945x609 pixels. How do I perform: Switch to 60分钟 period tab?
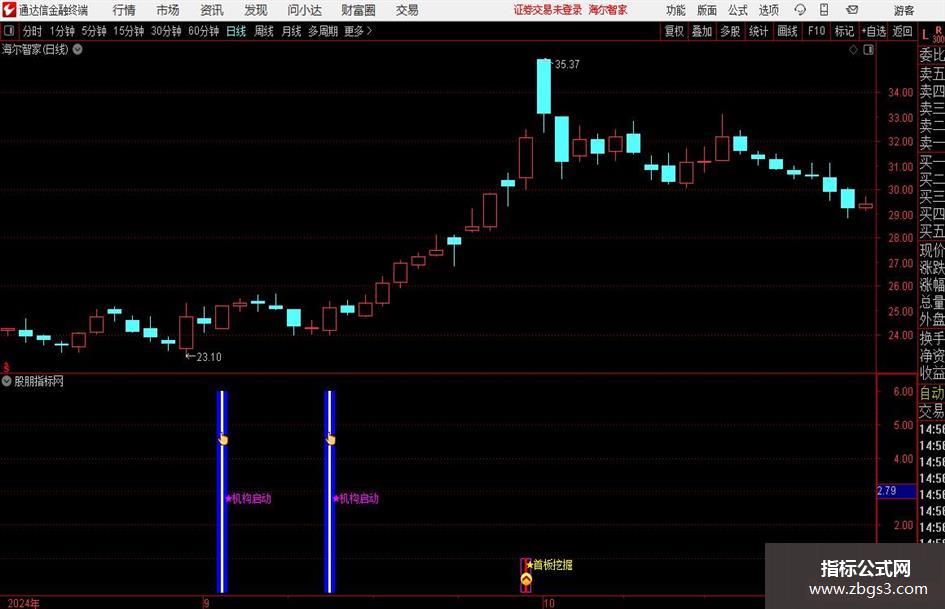[x=203, y=31]
